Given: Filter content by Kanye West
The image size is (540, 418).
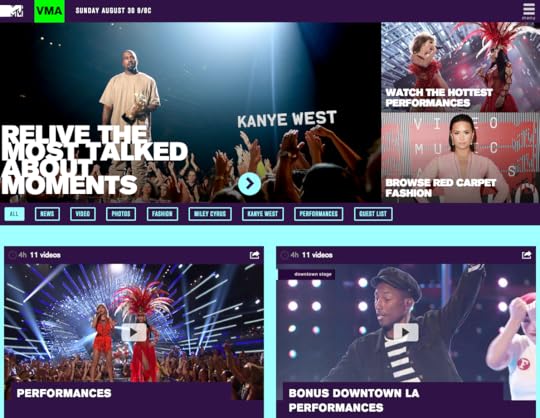Looking at the screenshot, I should 263,214.
